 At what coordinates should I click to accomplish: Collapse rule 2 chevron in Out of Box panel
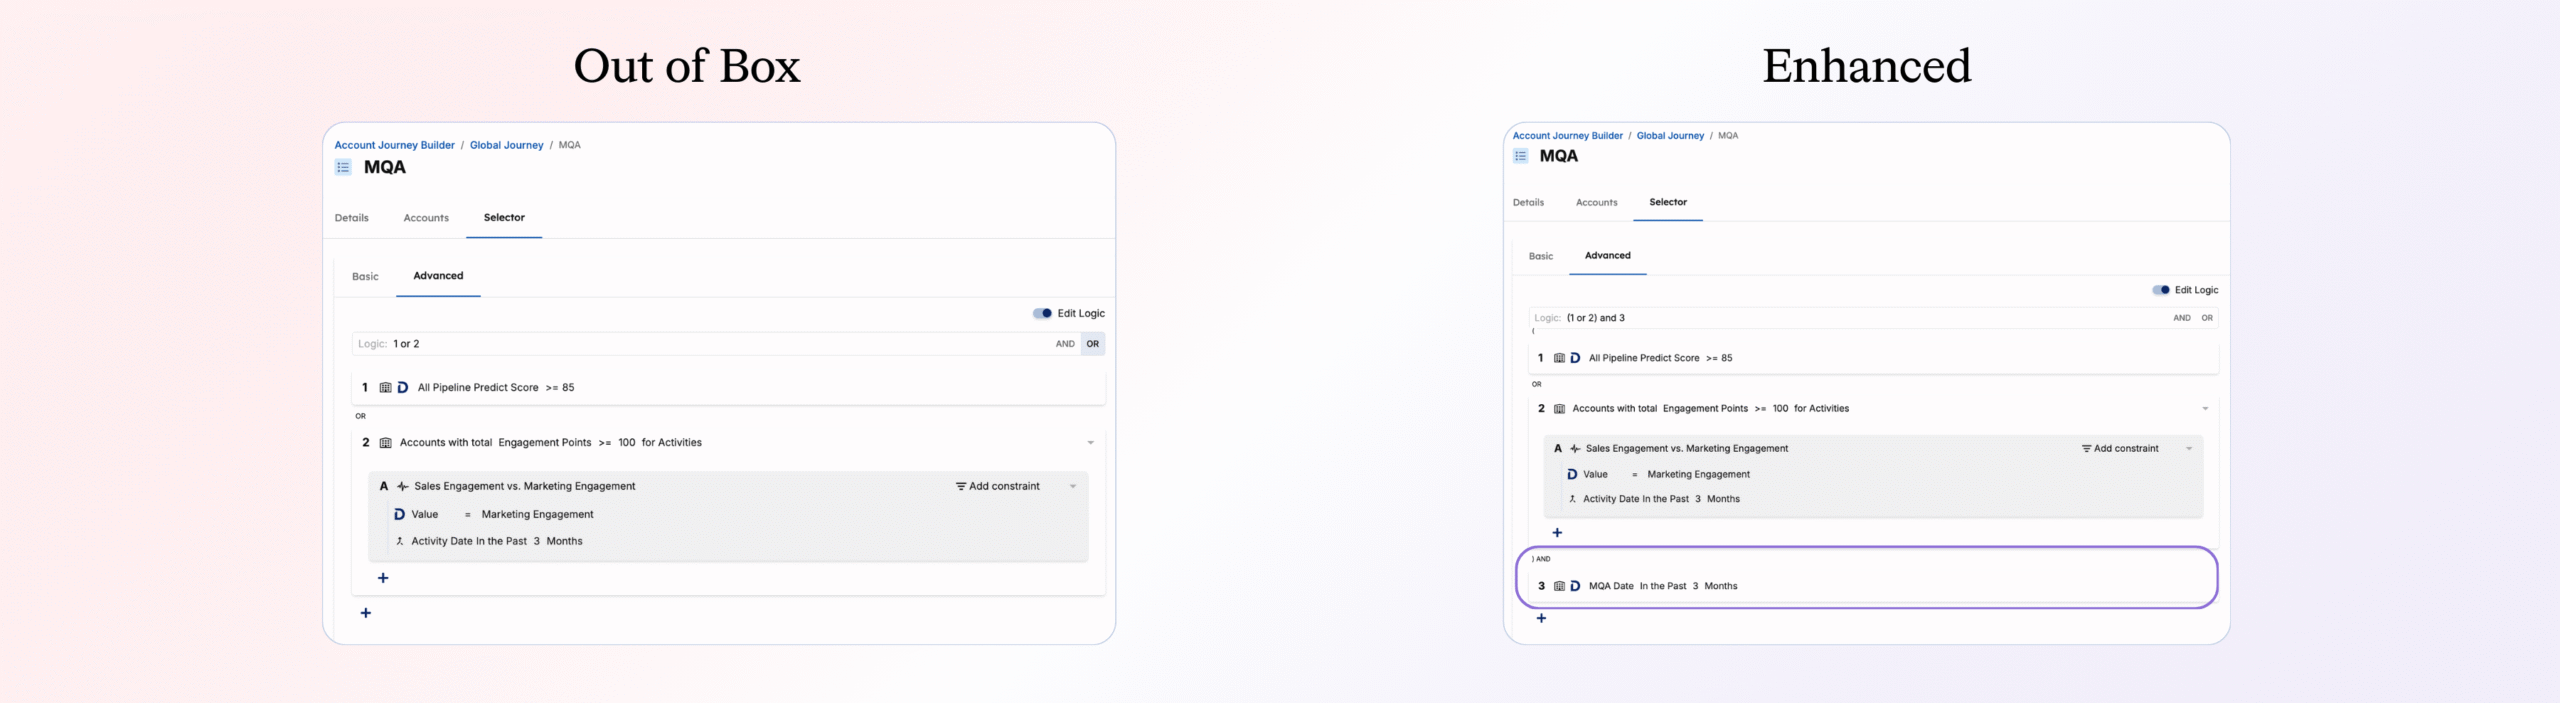click(1090, 443)
